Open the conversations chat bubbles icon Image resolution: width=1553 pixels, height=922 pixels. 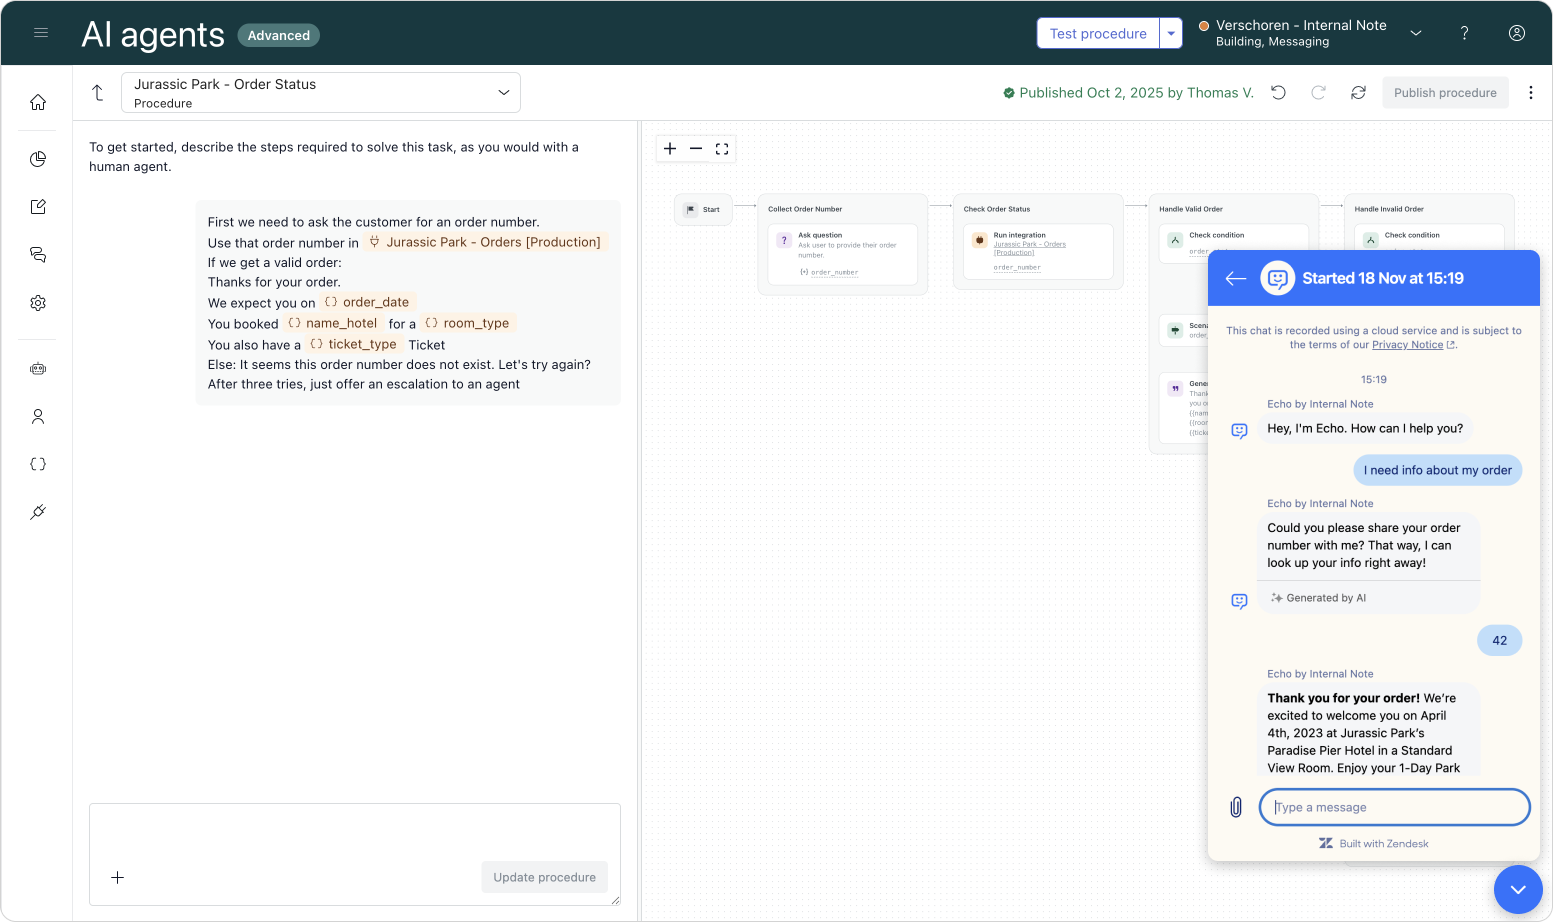38,255
